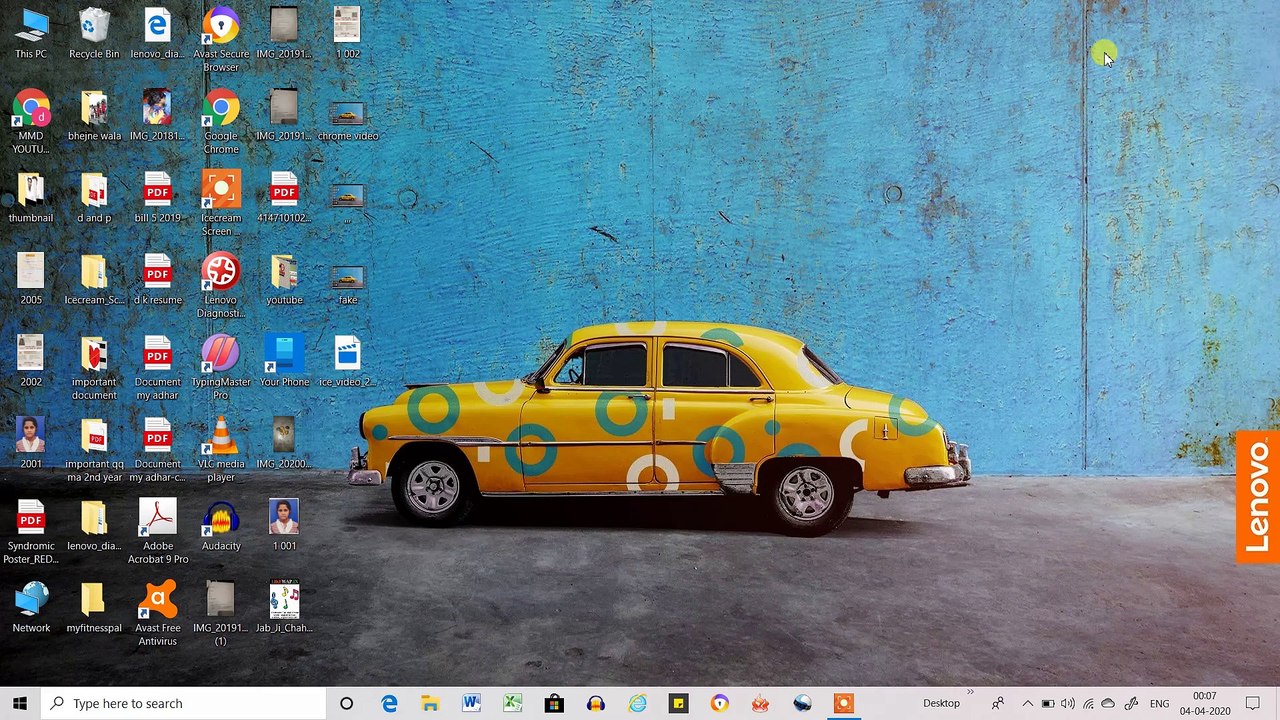Image resolution: width=1280 pixels, height=720 pixels.
Task: Click the Cortana circle button
Action: click(x=346, y=703)
